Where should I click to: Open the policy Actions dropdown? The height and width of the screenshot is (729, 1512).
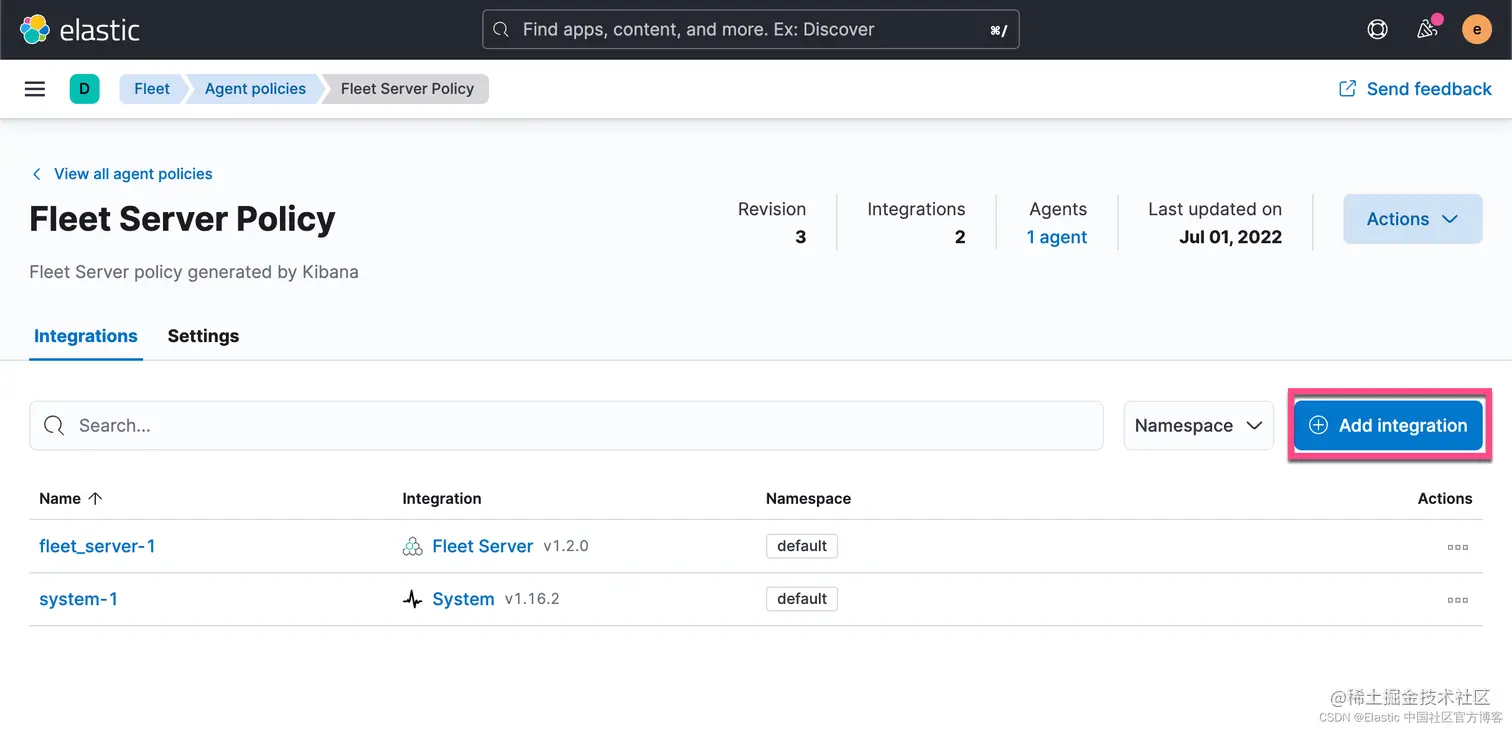tap(1412, 219)
